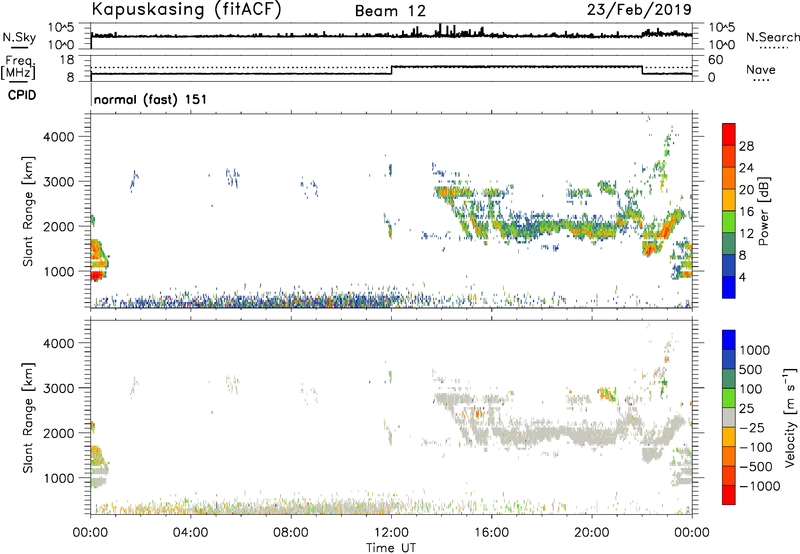Click the '500' velocity colorbar tick label

coord(751,369)
